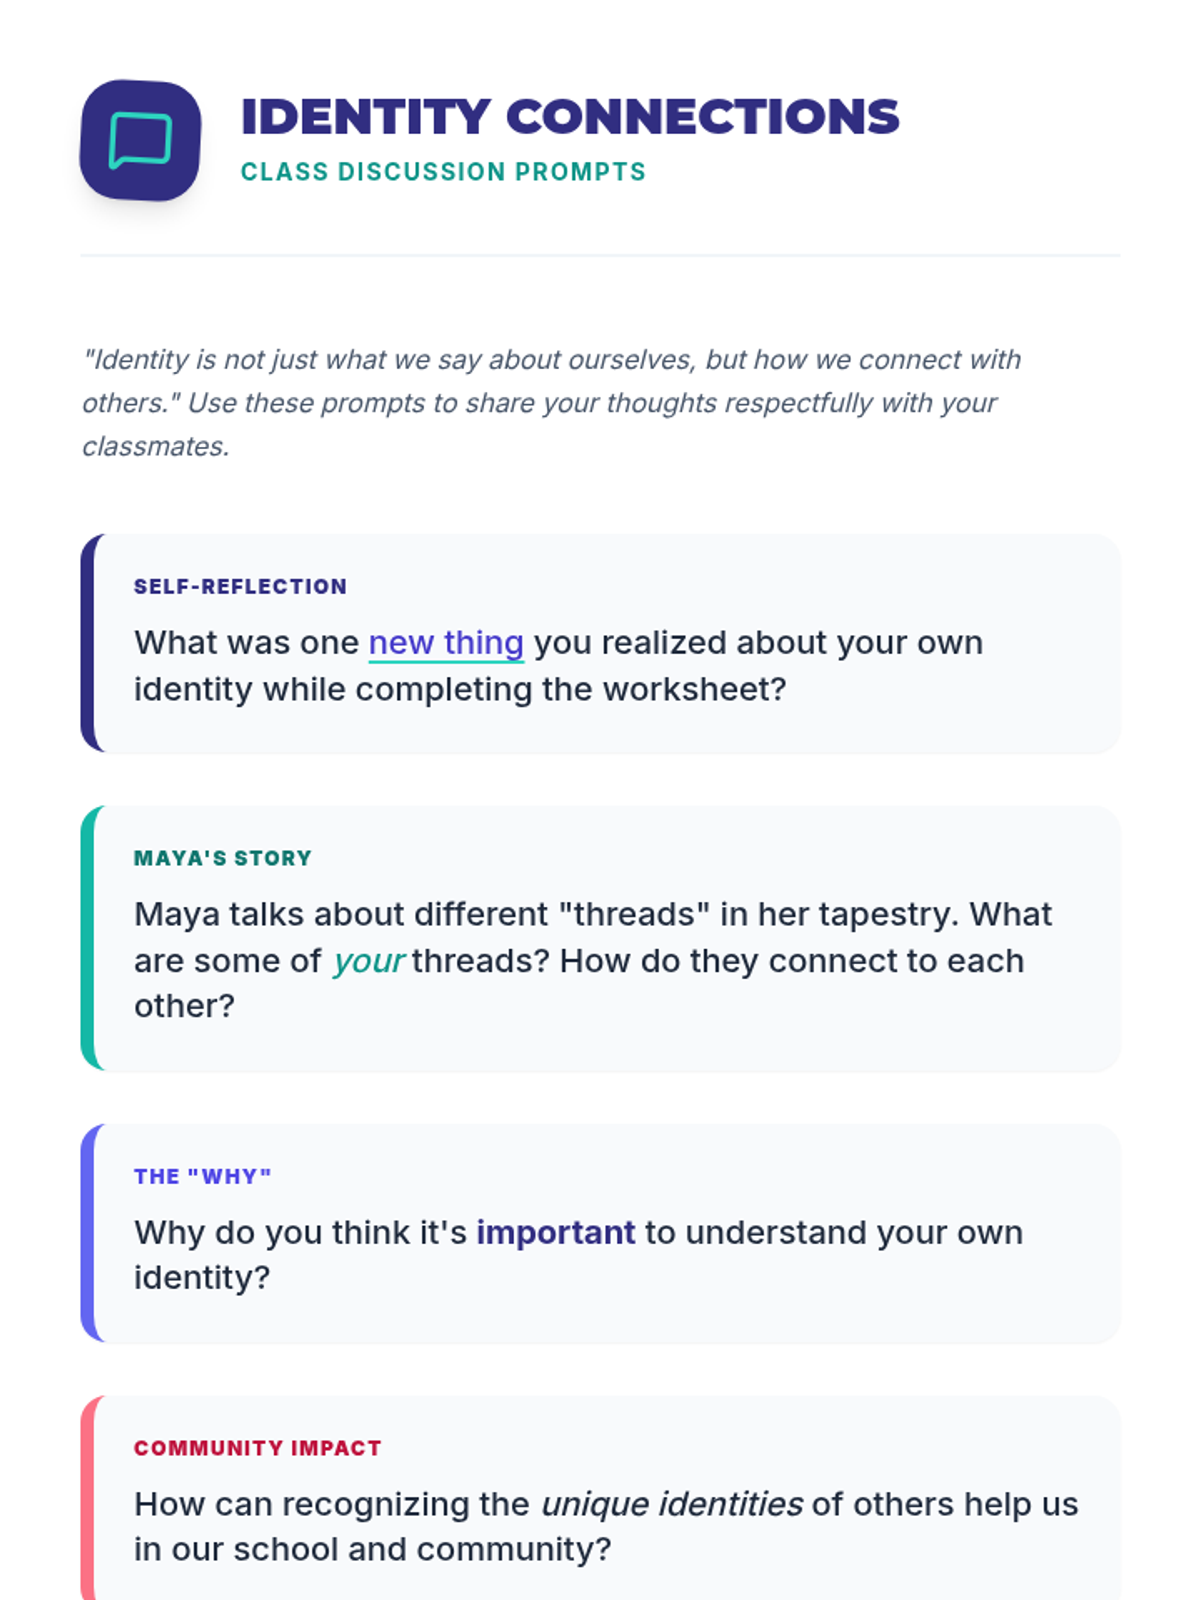This screenshot has width=1200, height=1600.
Task: Click the navy accent bar of Self-Reflection card
Action: (88, 643)
